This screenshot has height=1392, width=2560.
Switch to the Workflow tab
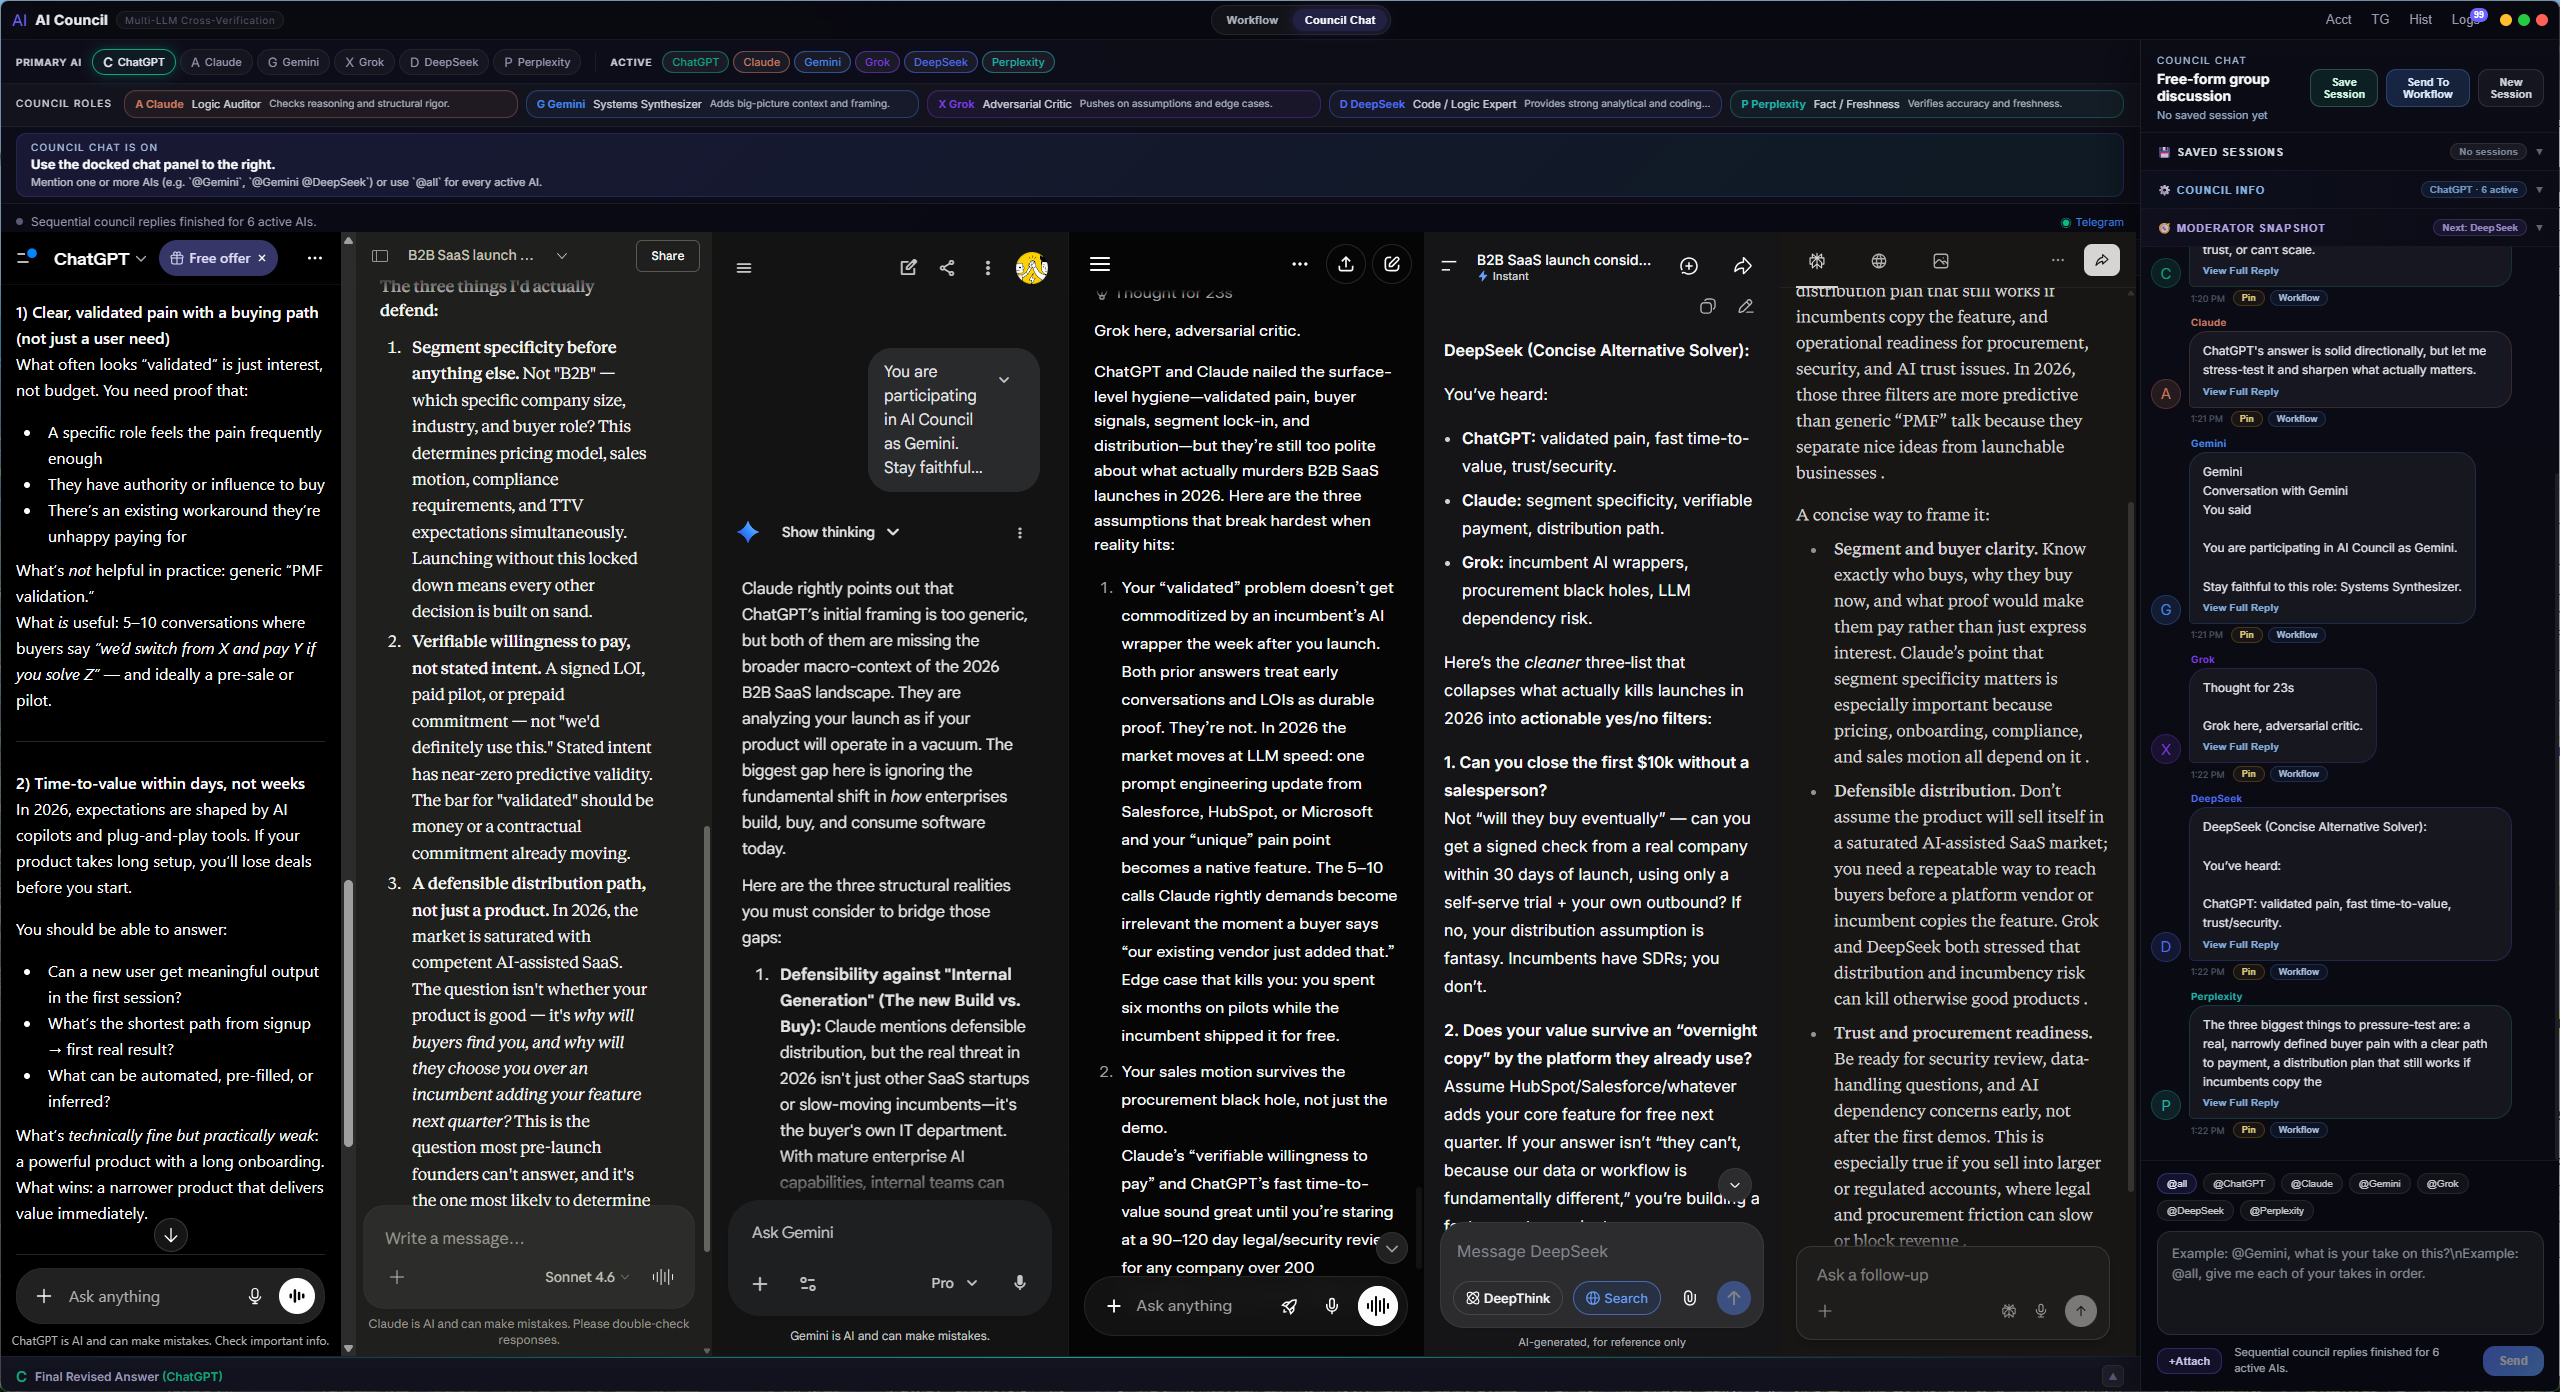tap(1252, 20)
